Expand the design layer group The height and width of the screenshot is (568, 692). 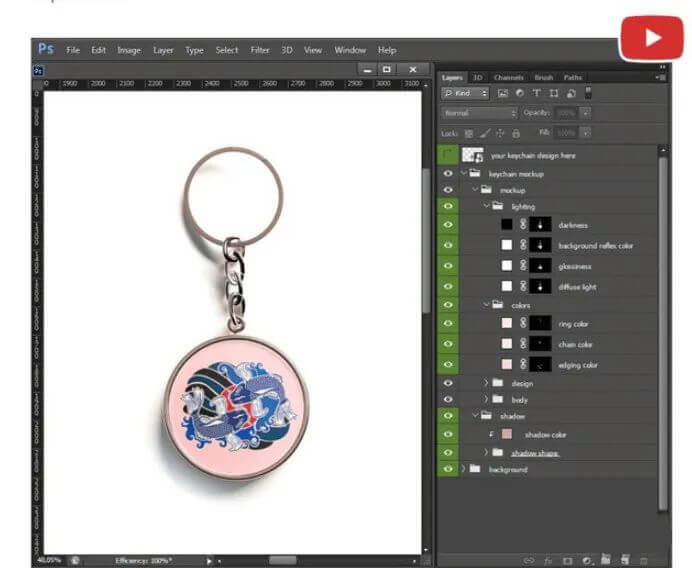pyautogui.click(x=487, y=383)
